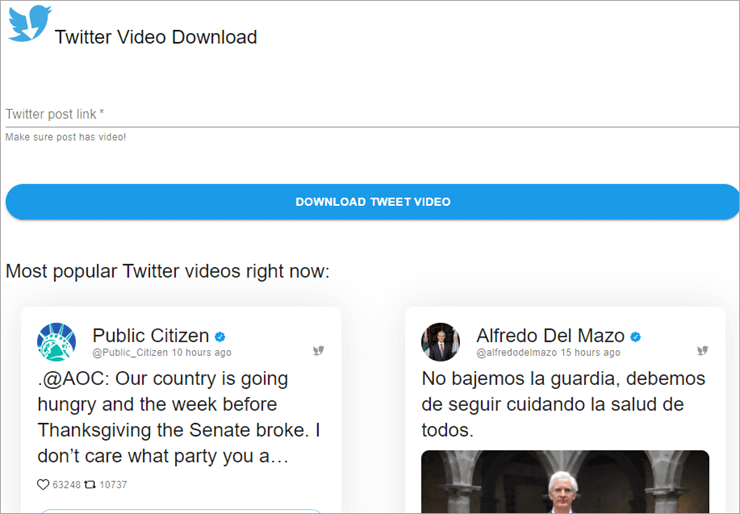
Task: Open the Alfredo Del Mazo name link
Action: [x=550, y=336]
